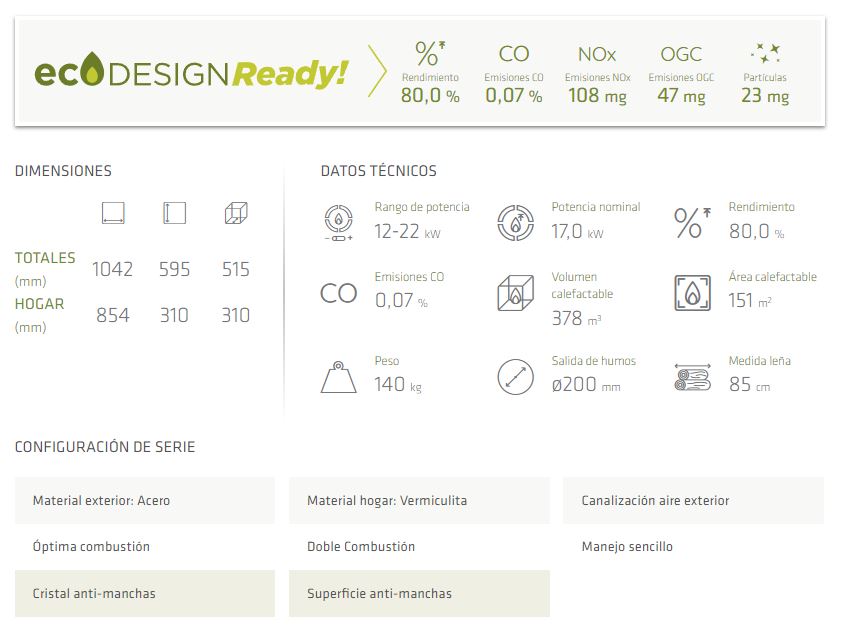Click the flue outlet value ø200 mm
The height and width of the screenshot is (627, 847).
[586, 385]
